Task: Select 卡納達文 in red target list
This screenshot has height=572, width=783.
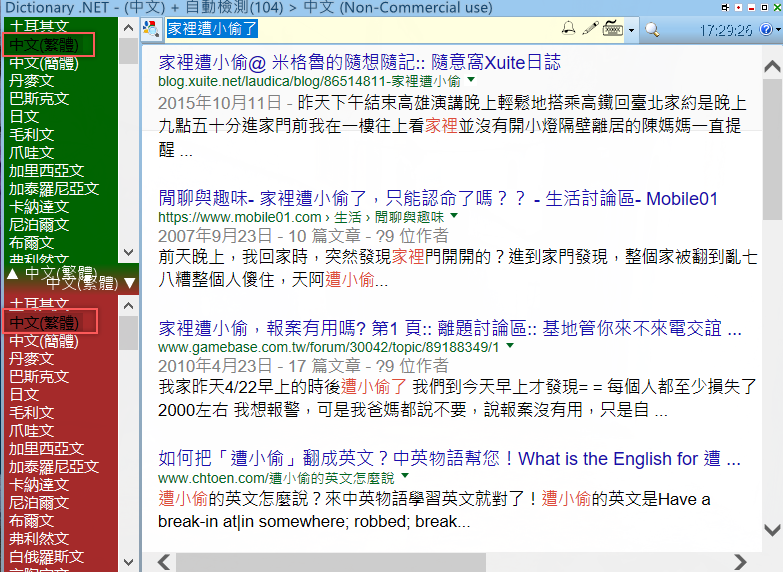Action: 39,485
